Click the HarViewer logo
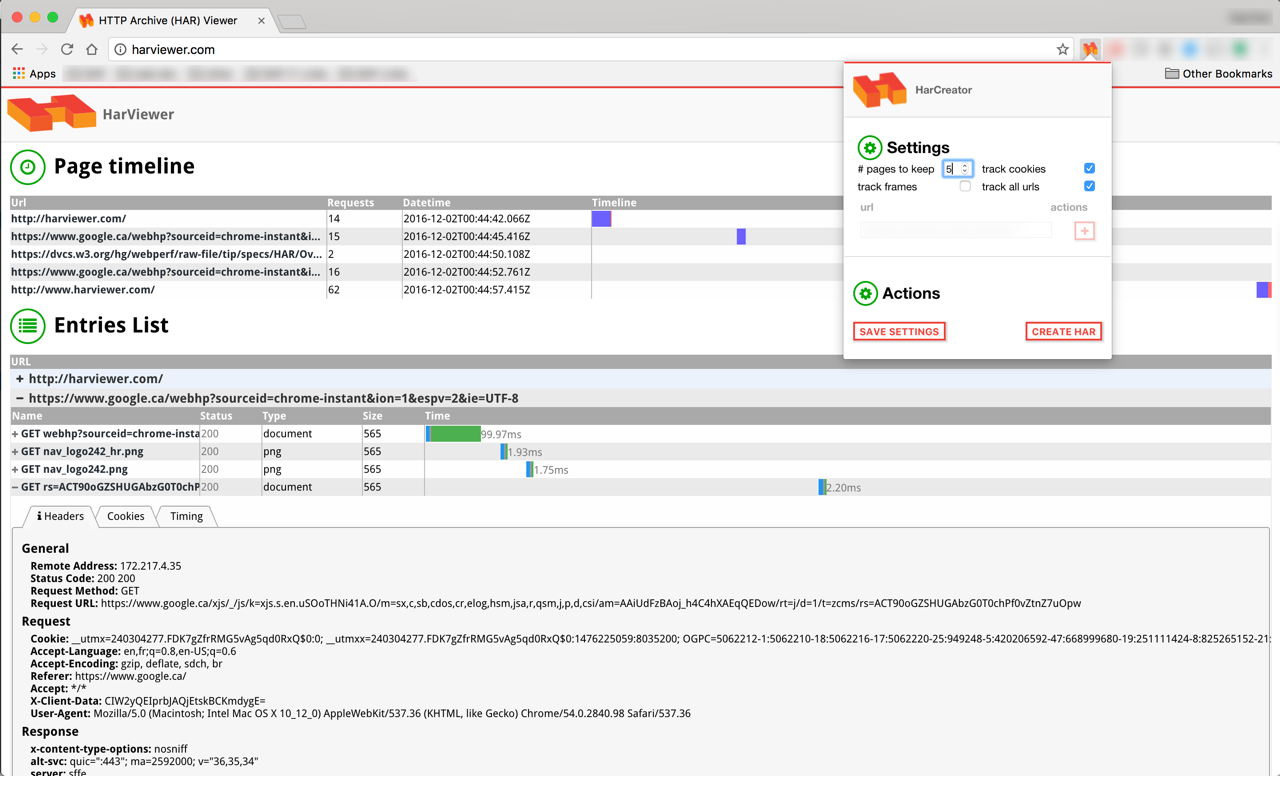 [x=52, y=112]
